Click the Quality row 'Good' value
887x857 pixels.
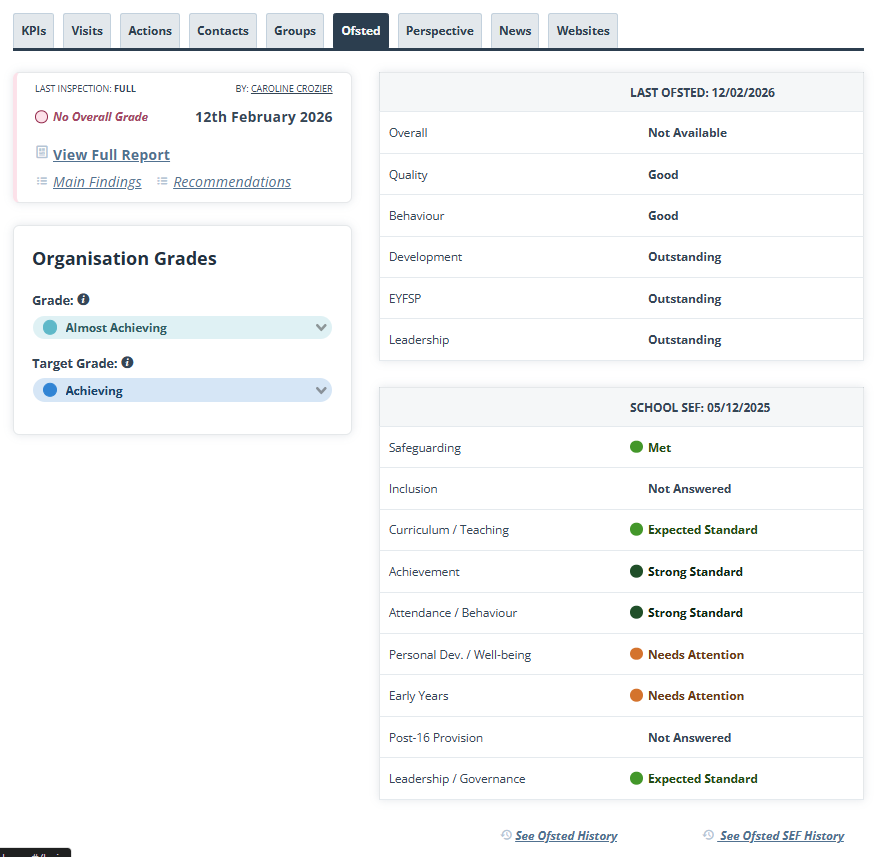click(663, 175)
